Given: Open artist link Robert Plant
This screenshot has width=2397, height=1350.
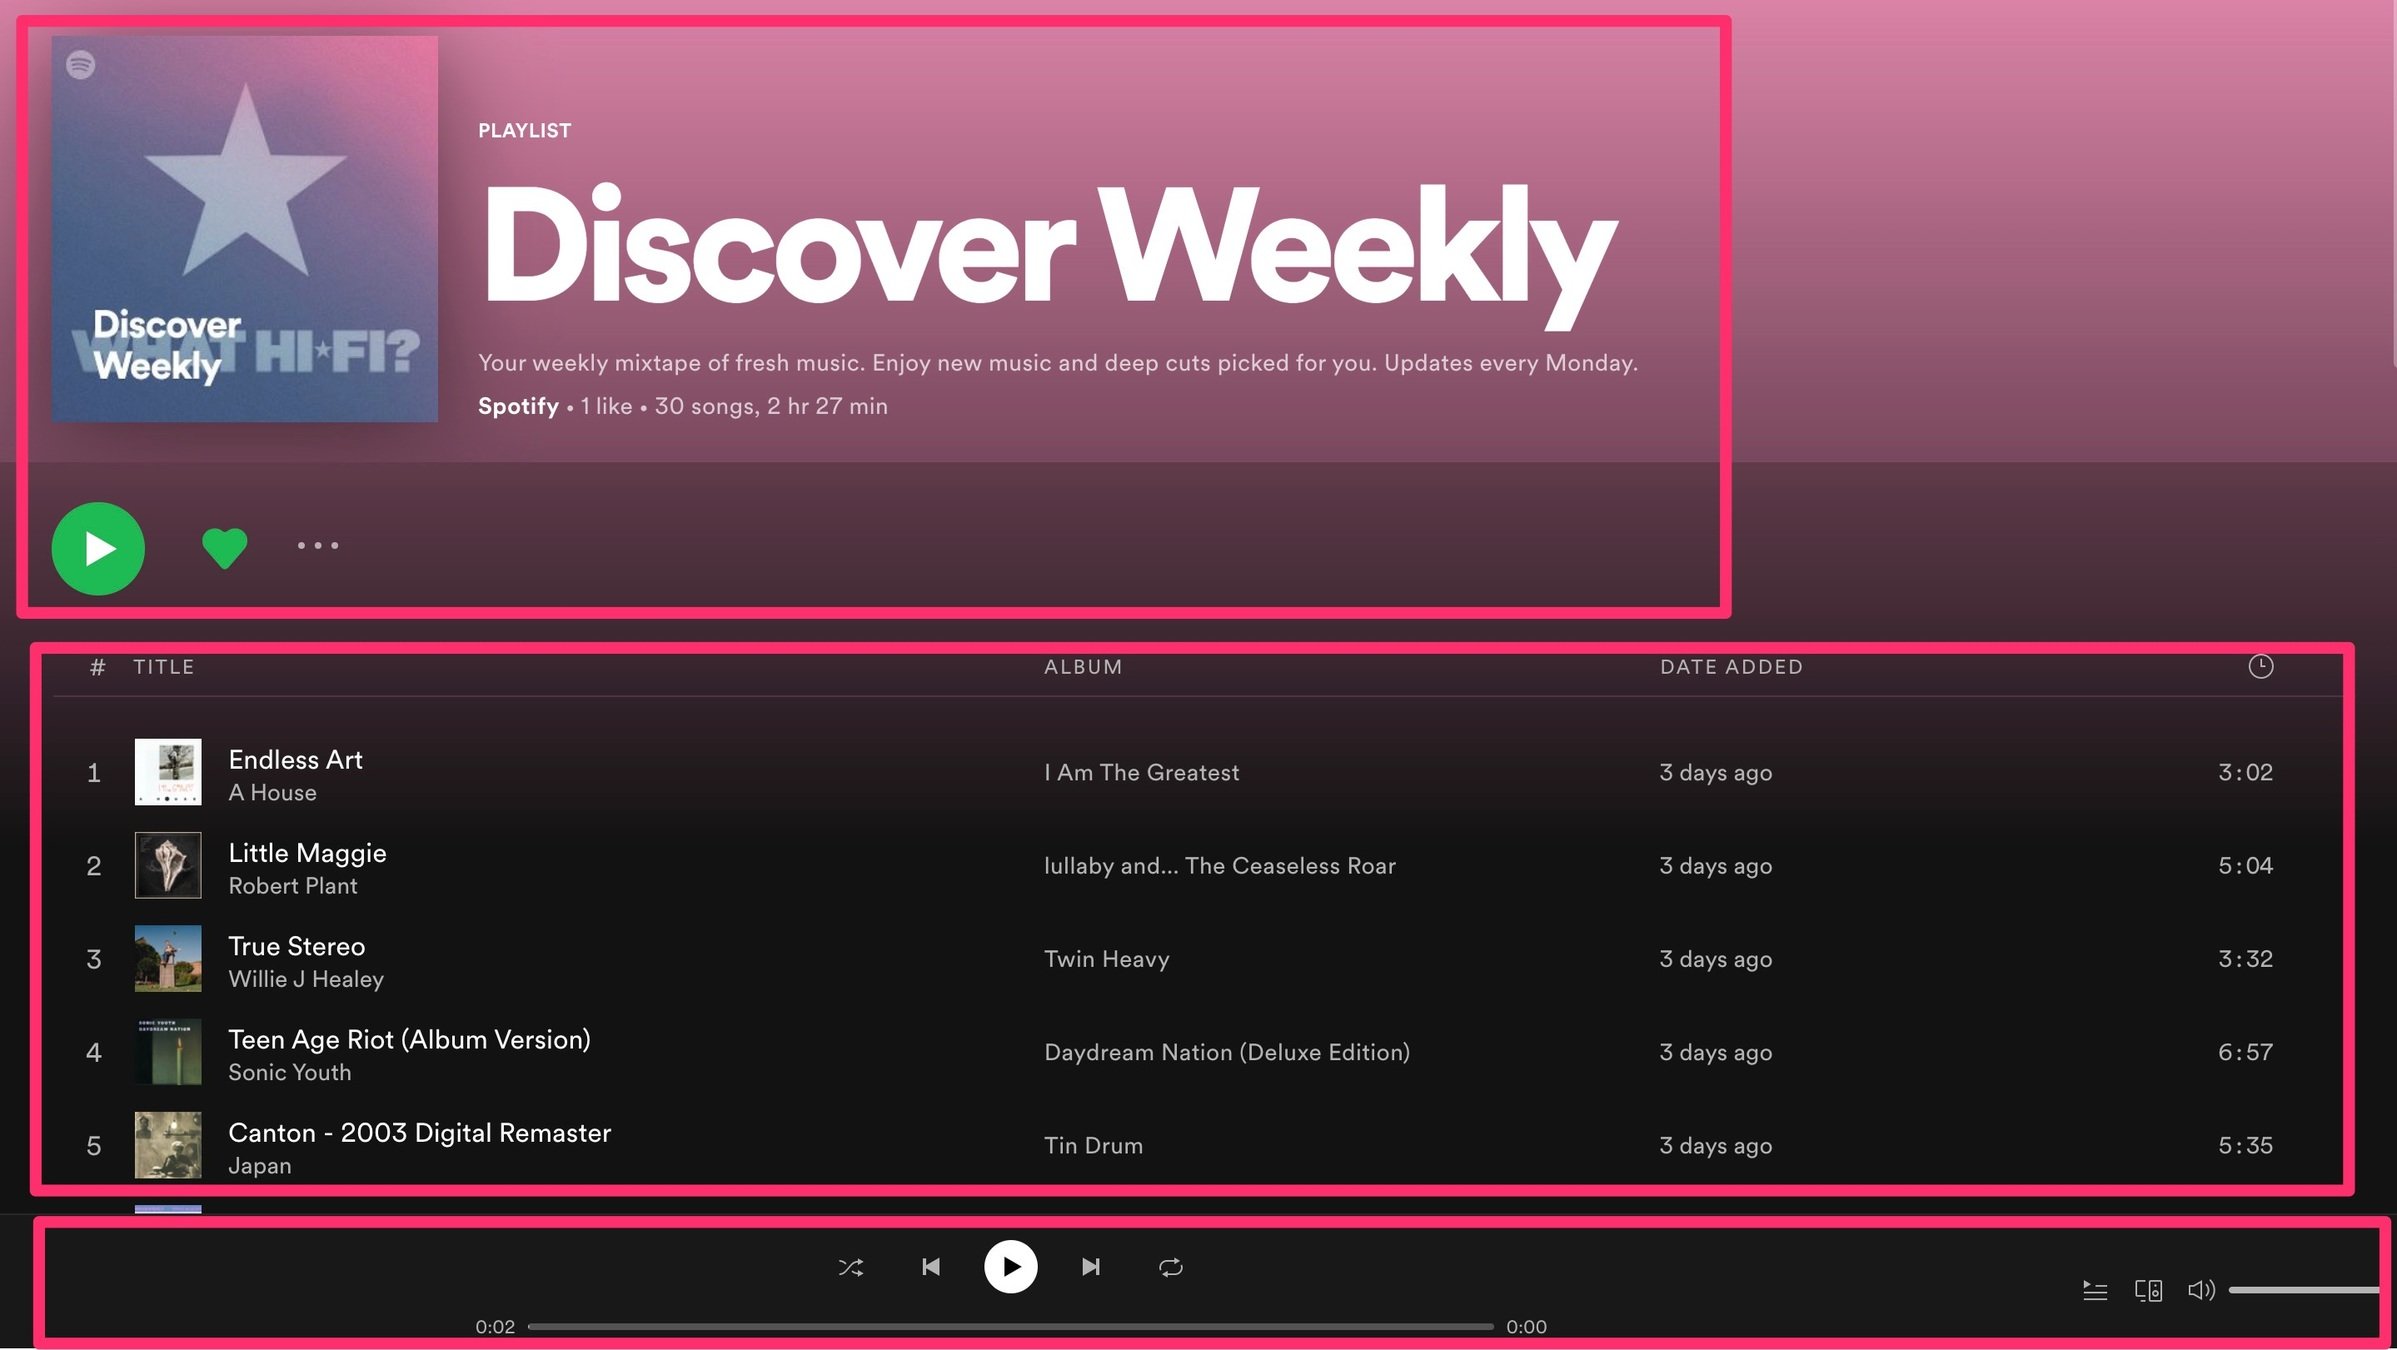Looking at the screenshot, I should pyautogui.click(x=292, y=886).
